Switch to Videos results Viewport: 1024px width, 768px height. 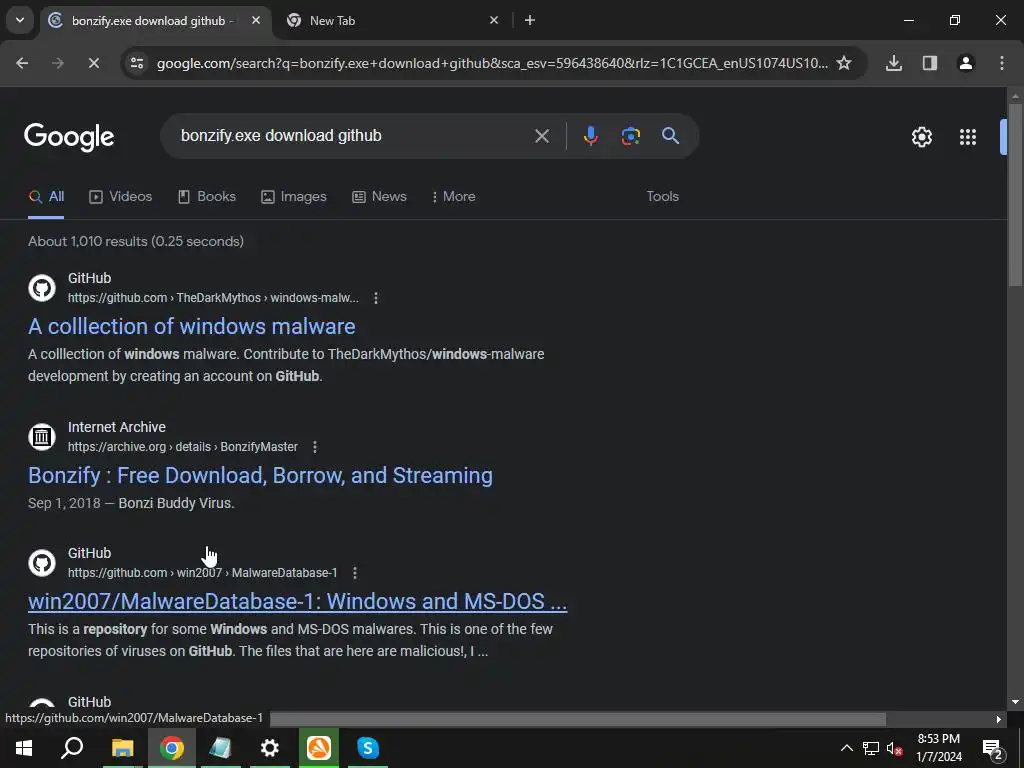(121, 197)
